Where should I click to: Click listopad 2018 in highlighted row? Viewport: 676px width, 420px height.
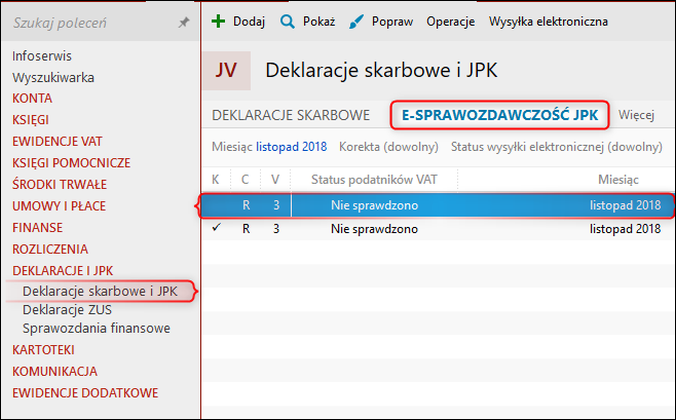pos(625,205)
